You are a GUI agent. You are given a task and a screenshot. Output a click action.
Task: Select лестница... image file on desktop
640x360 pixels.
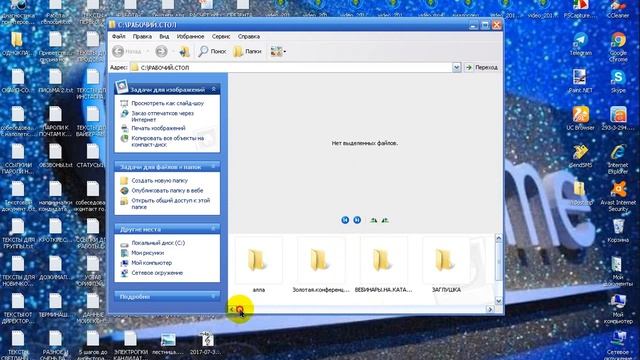click(x=168, y=343)
